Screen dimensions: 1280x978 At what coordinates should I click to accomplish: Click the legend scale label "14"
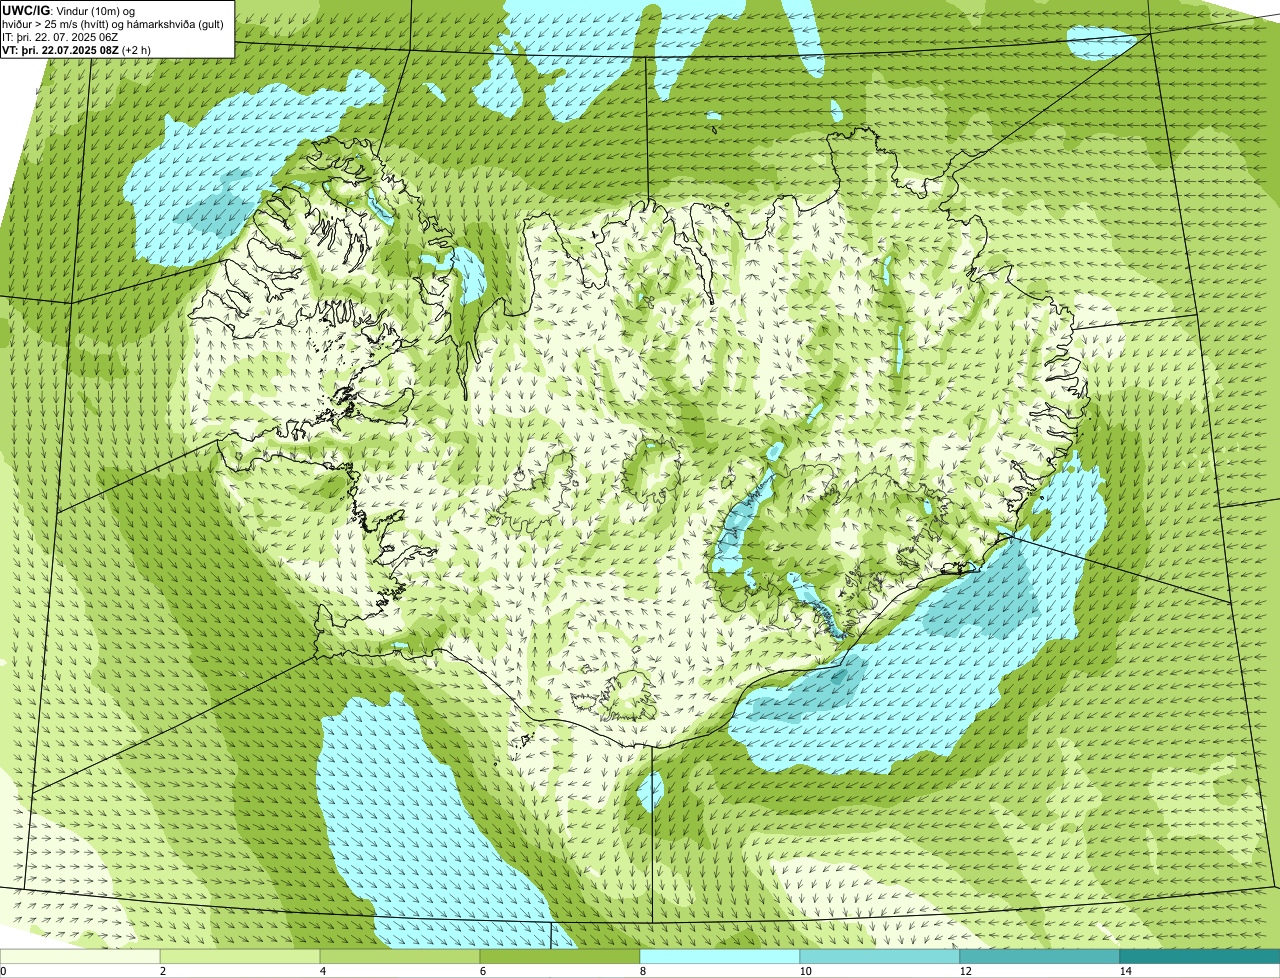click(1125, 971)
